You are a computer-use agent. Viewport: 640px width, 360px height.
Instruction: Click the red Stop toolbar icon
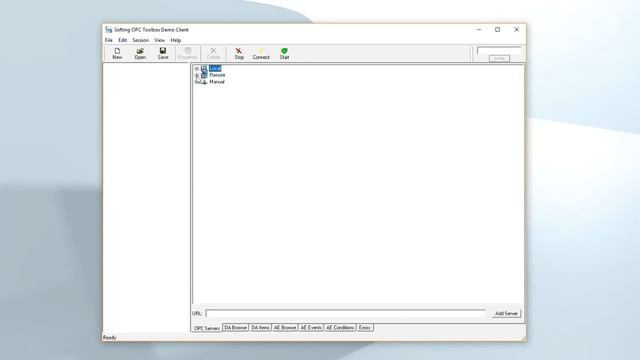(239, 51)
